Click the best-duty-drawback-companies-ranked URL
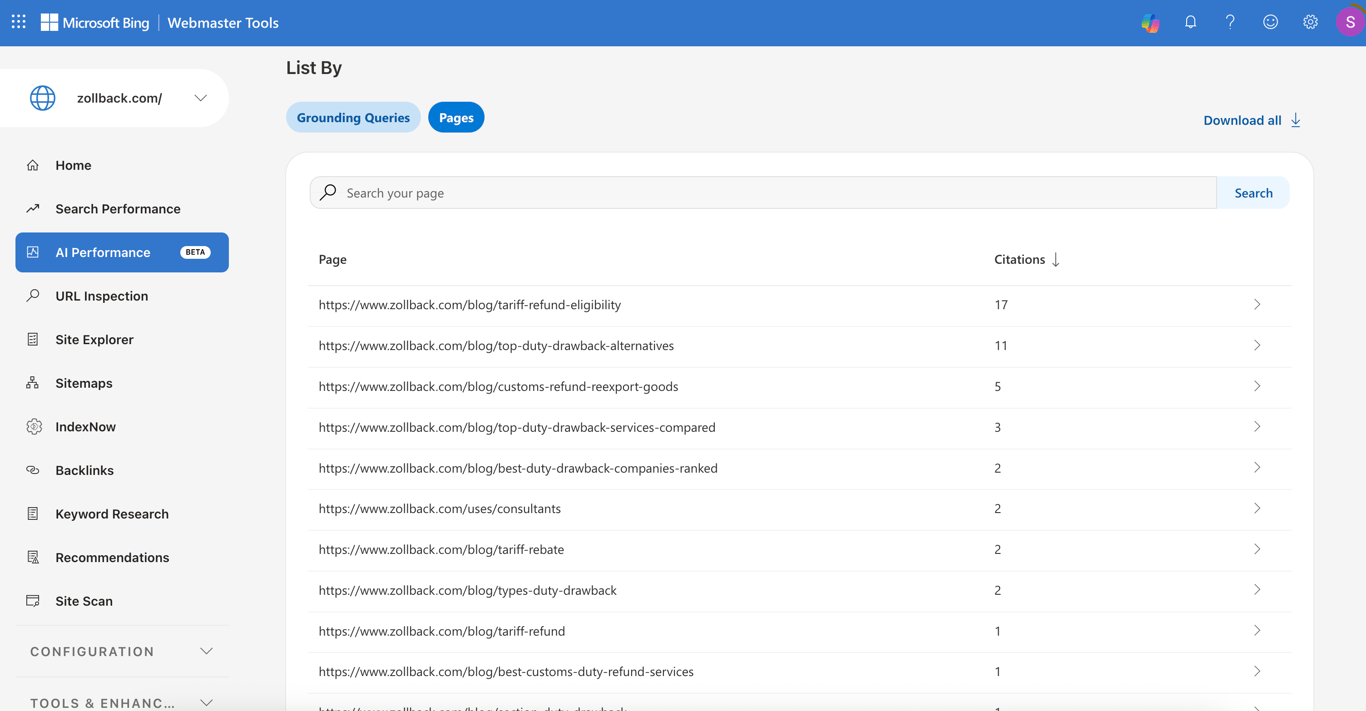The image size is (1366, 711). (518, 467)
